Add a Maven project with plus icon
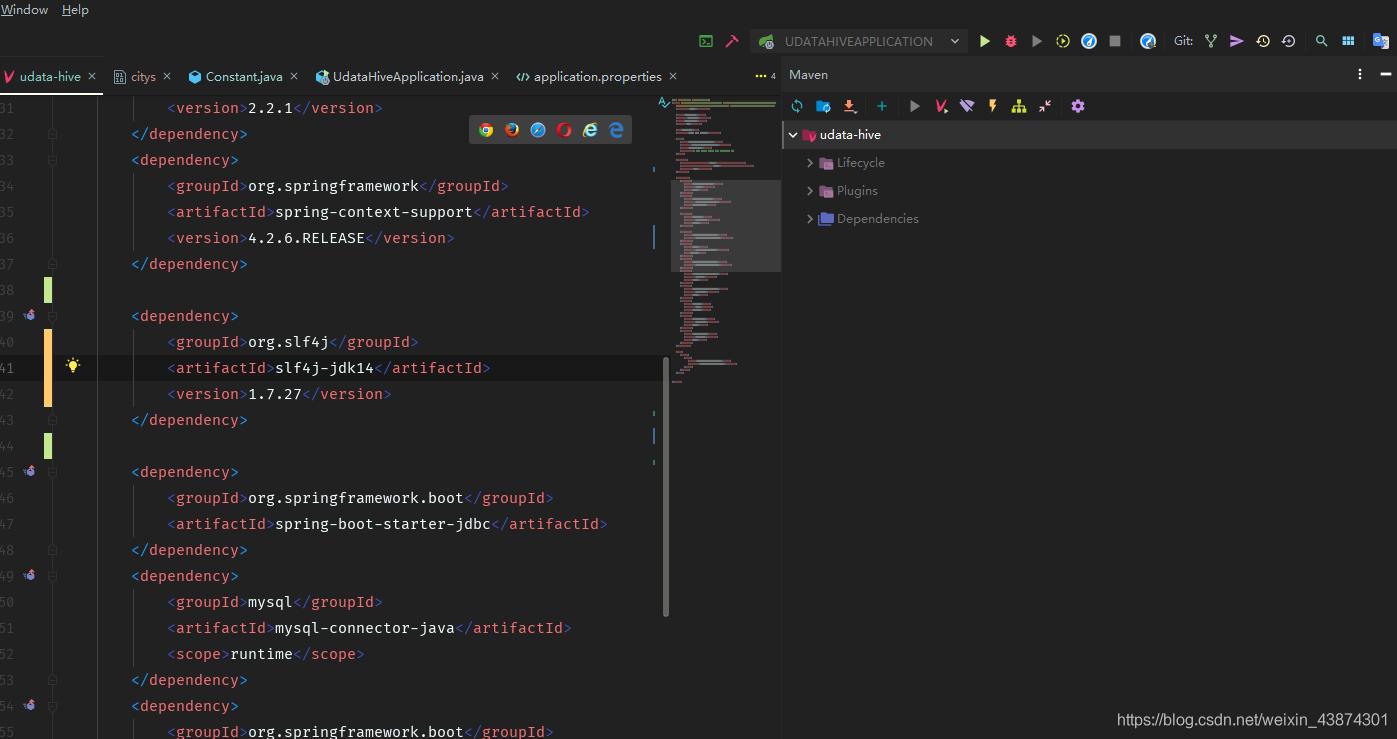Image resolution: width=1397 pixels, height=739 pixels. (x=882, y=106)
